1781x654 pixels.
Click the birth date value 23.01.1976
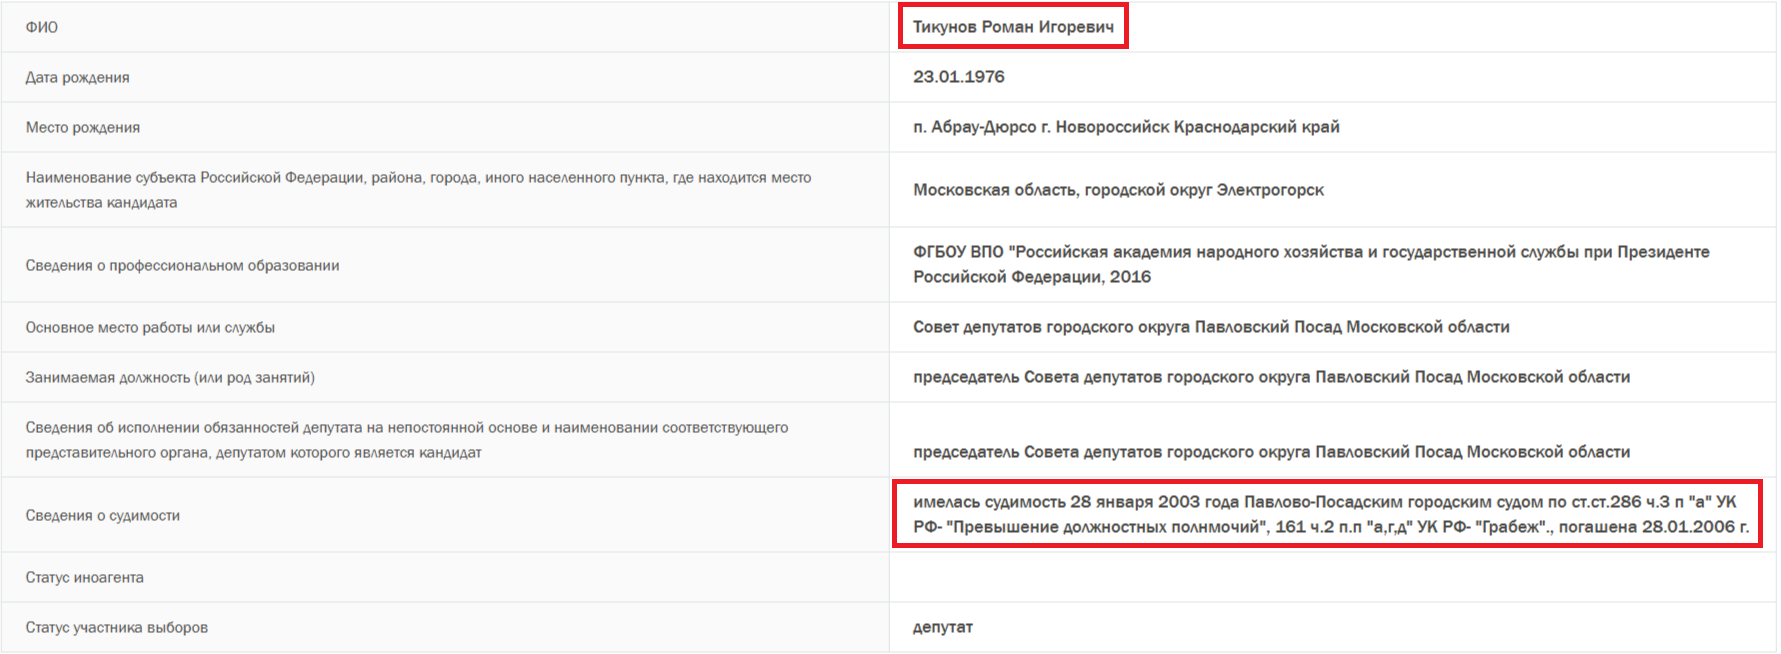point(958,77)
